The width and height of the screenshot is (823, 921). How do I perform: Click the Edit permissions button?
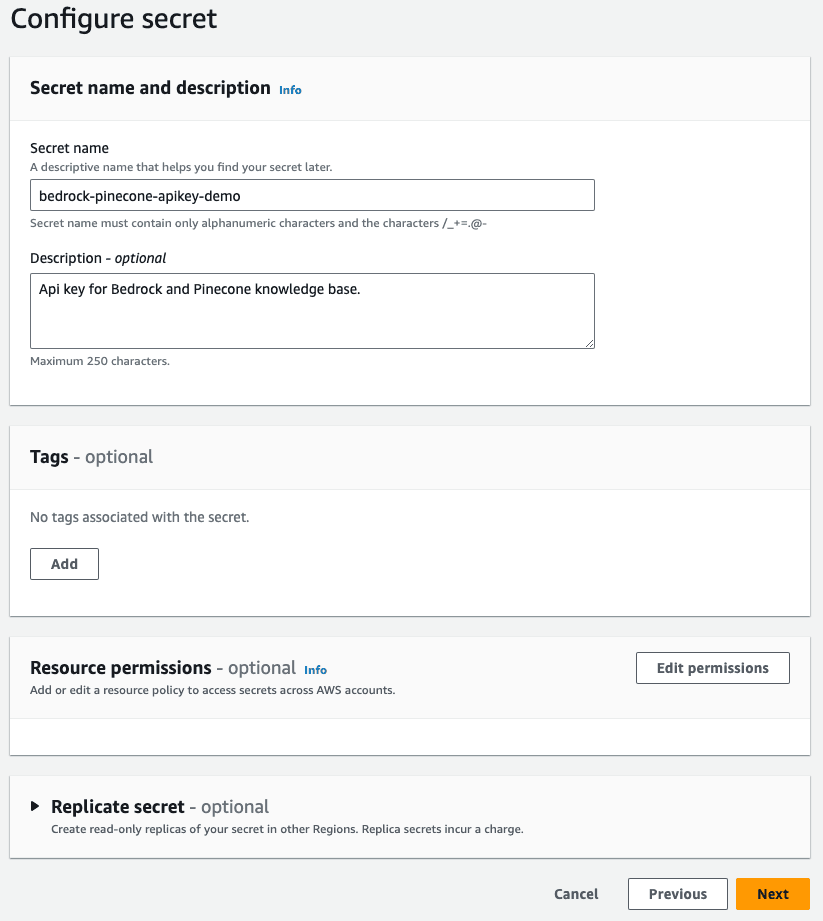click(x=712, y=668)
